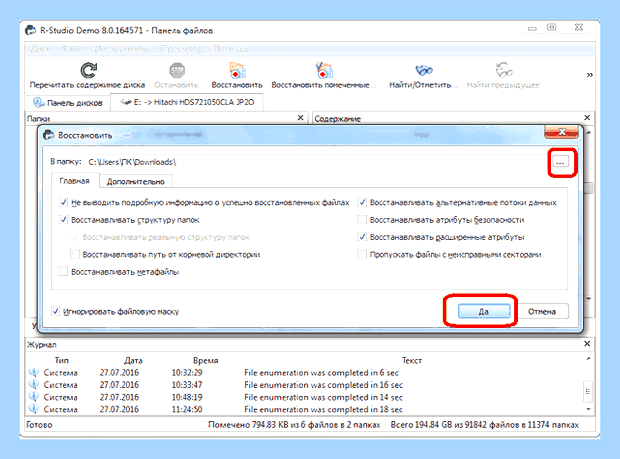Click the destination folder path field
Screen dimensions: 620x459
coord(316,162)
